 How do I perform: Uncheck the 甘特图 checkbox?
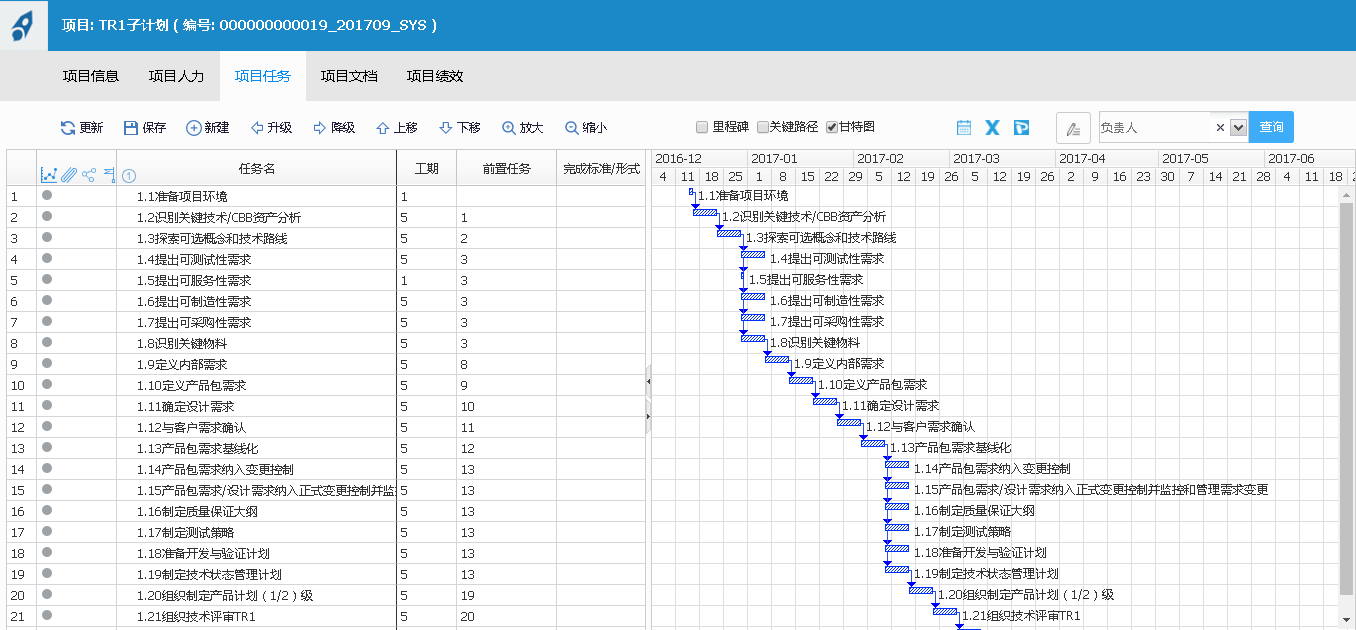click(832, 128)
